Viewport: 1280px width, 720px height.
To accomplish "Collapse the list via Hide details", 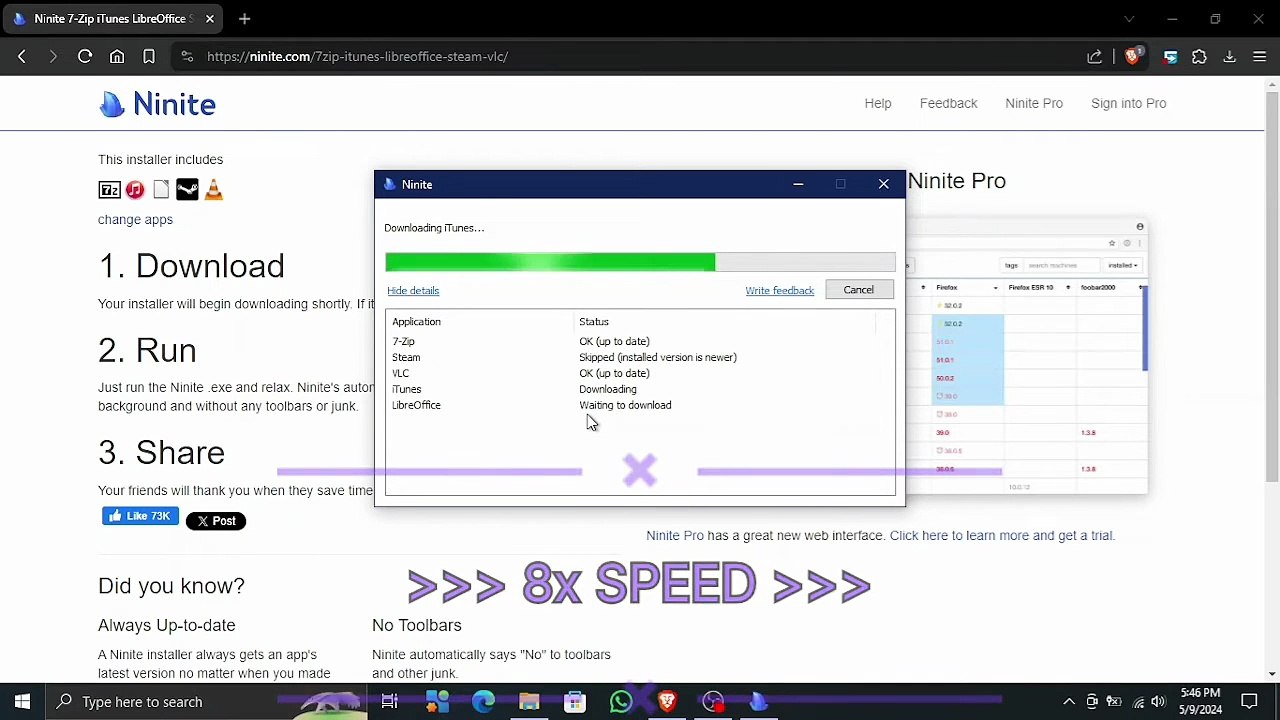I will tap(413, 290).
